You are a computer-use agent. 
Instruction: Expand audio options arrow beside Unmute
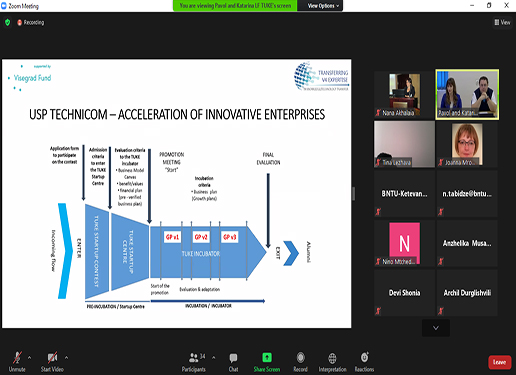pos(30,358)
